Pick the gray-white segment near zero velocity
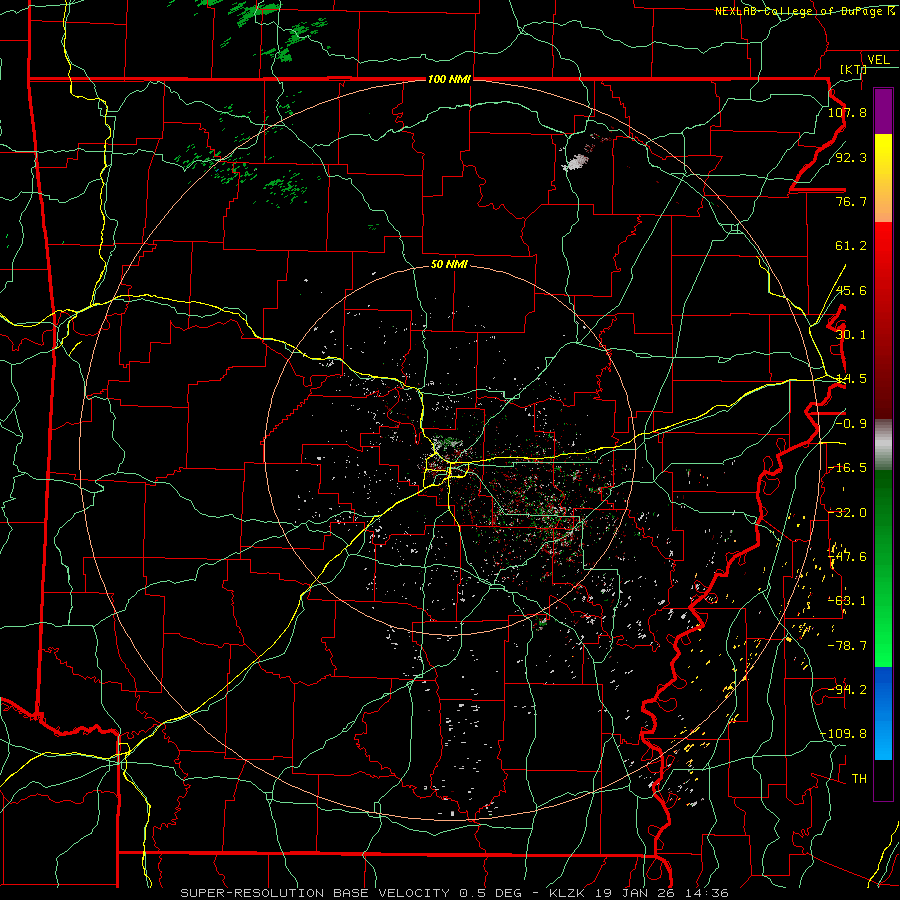900x900 pixels. pyautogui.click(x=883, y=444)
